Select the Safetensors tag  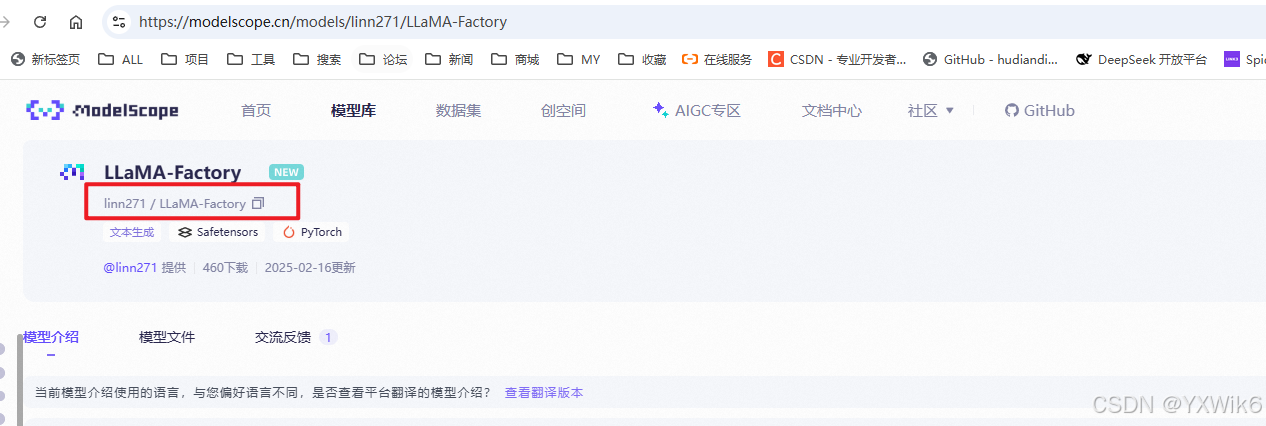218,232
